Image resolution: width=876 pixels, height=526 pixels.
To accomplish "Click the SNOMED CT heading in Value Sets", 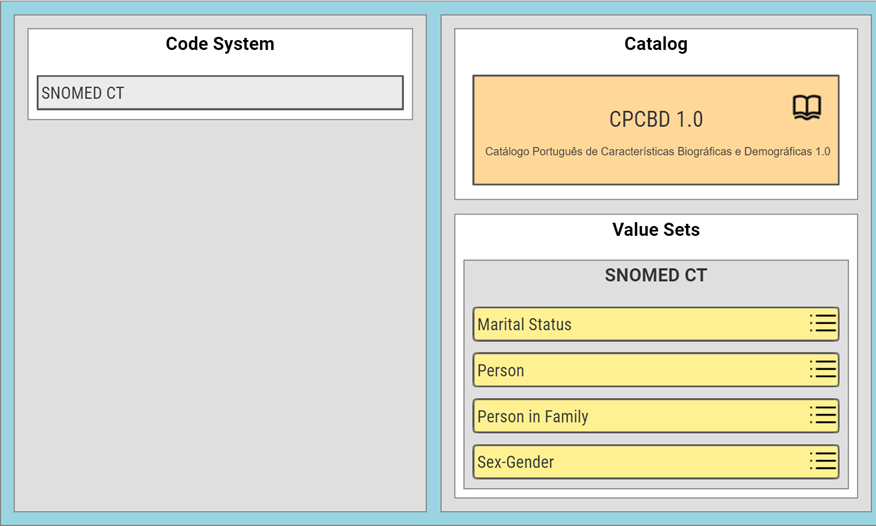I will point(656,275).
